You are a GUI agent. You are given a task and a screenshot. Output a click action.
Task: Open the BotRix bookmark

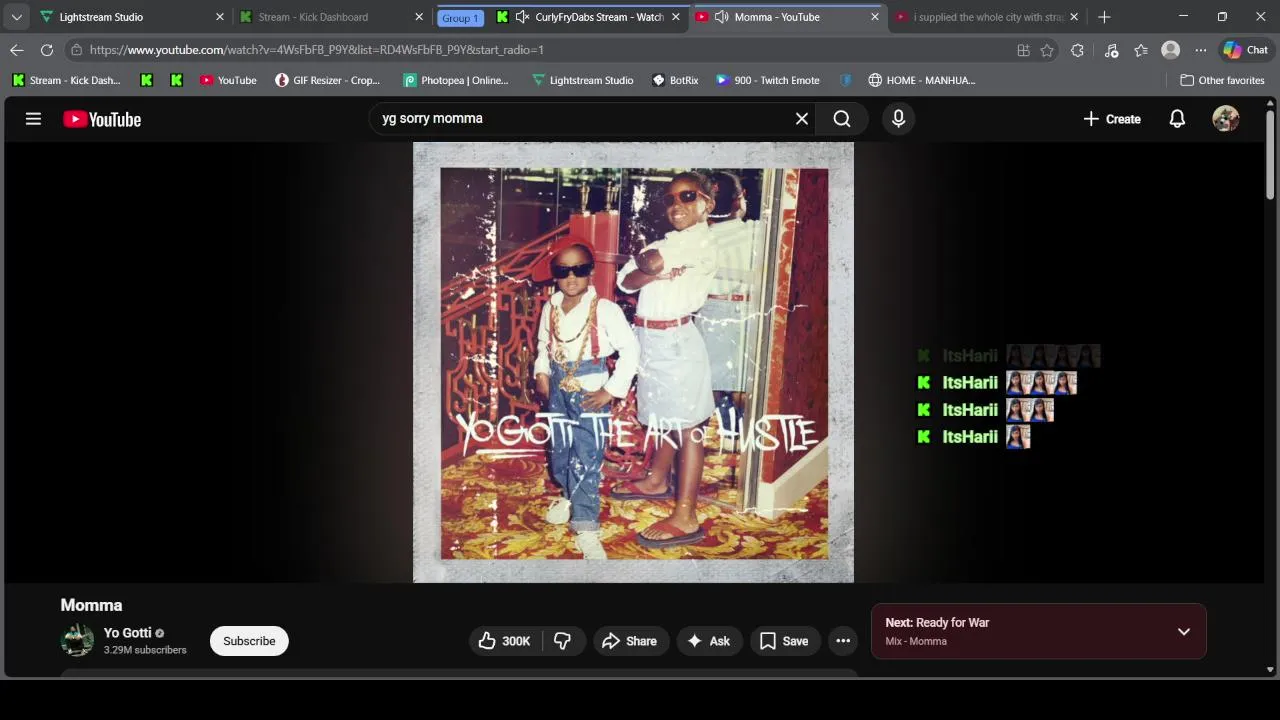pos(675,80)
